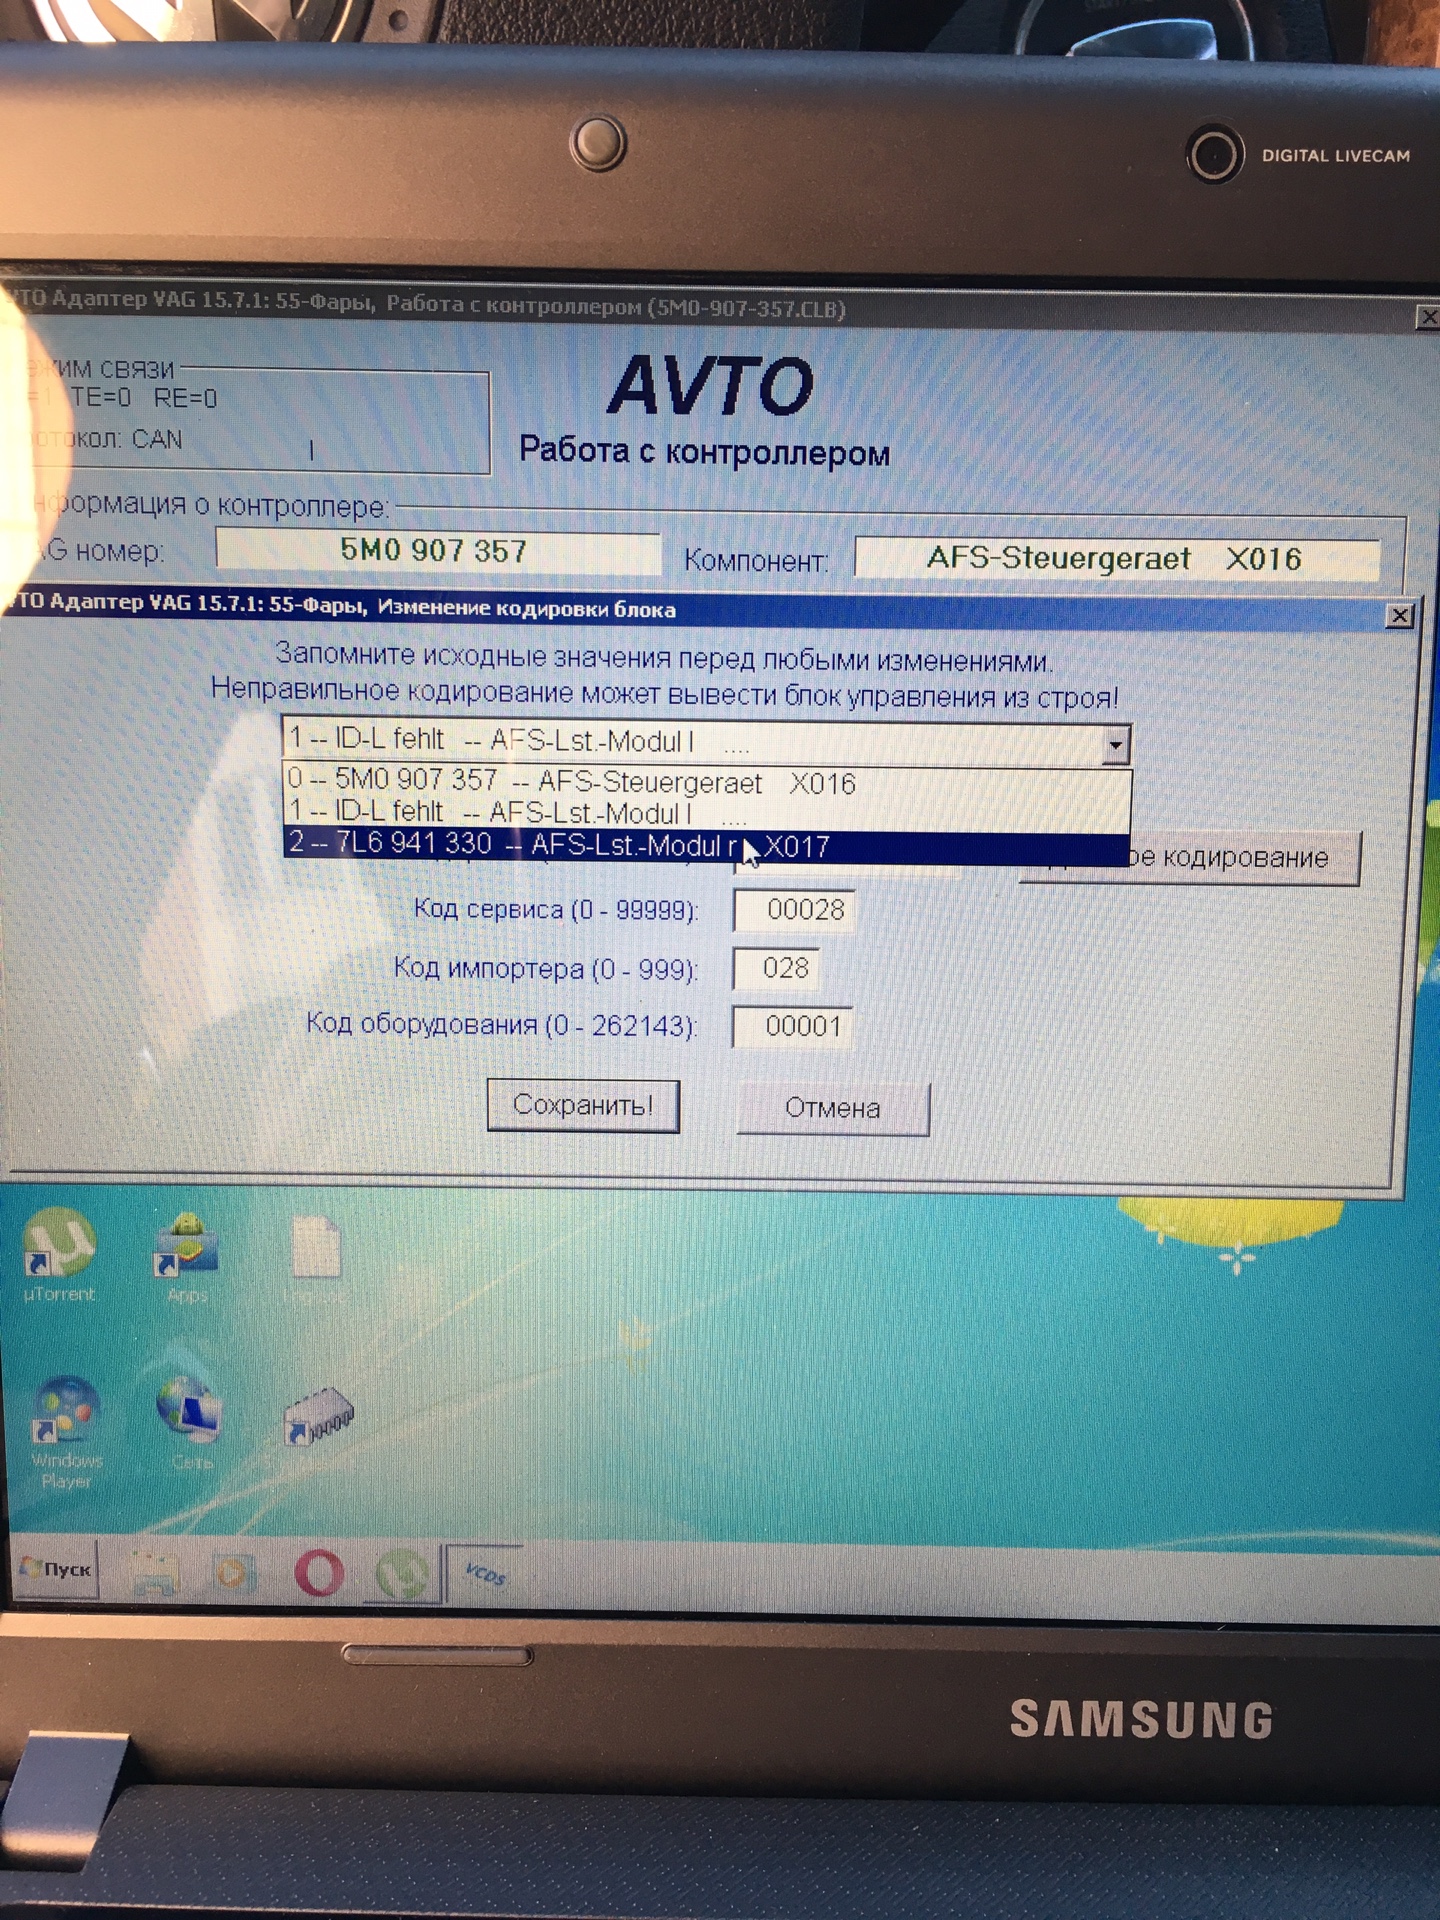Click the Отмена cancel button
The width and height of the screenshot is (1440, 1920).
(x=832, y=1109)
